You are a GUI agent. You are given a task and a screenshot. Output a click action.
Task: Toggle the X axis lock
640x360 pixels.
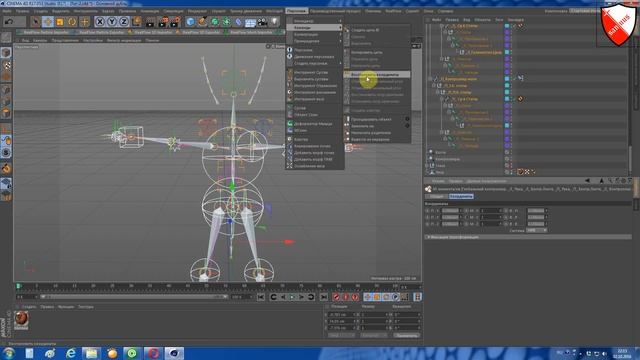(x=100, y=21)
